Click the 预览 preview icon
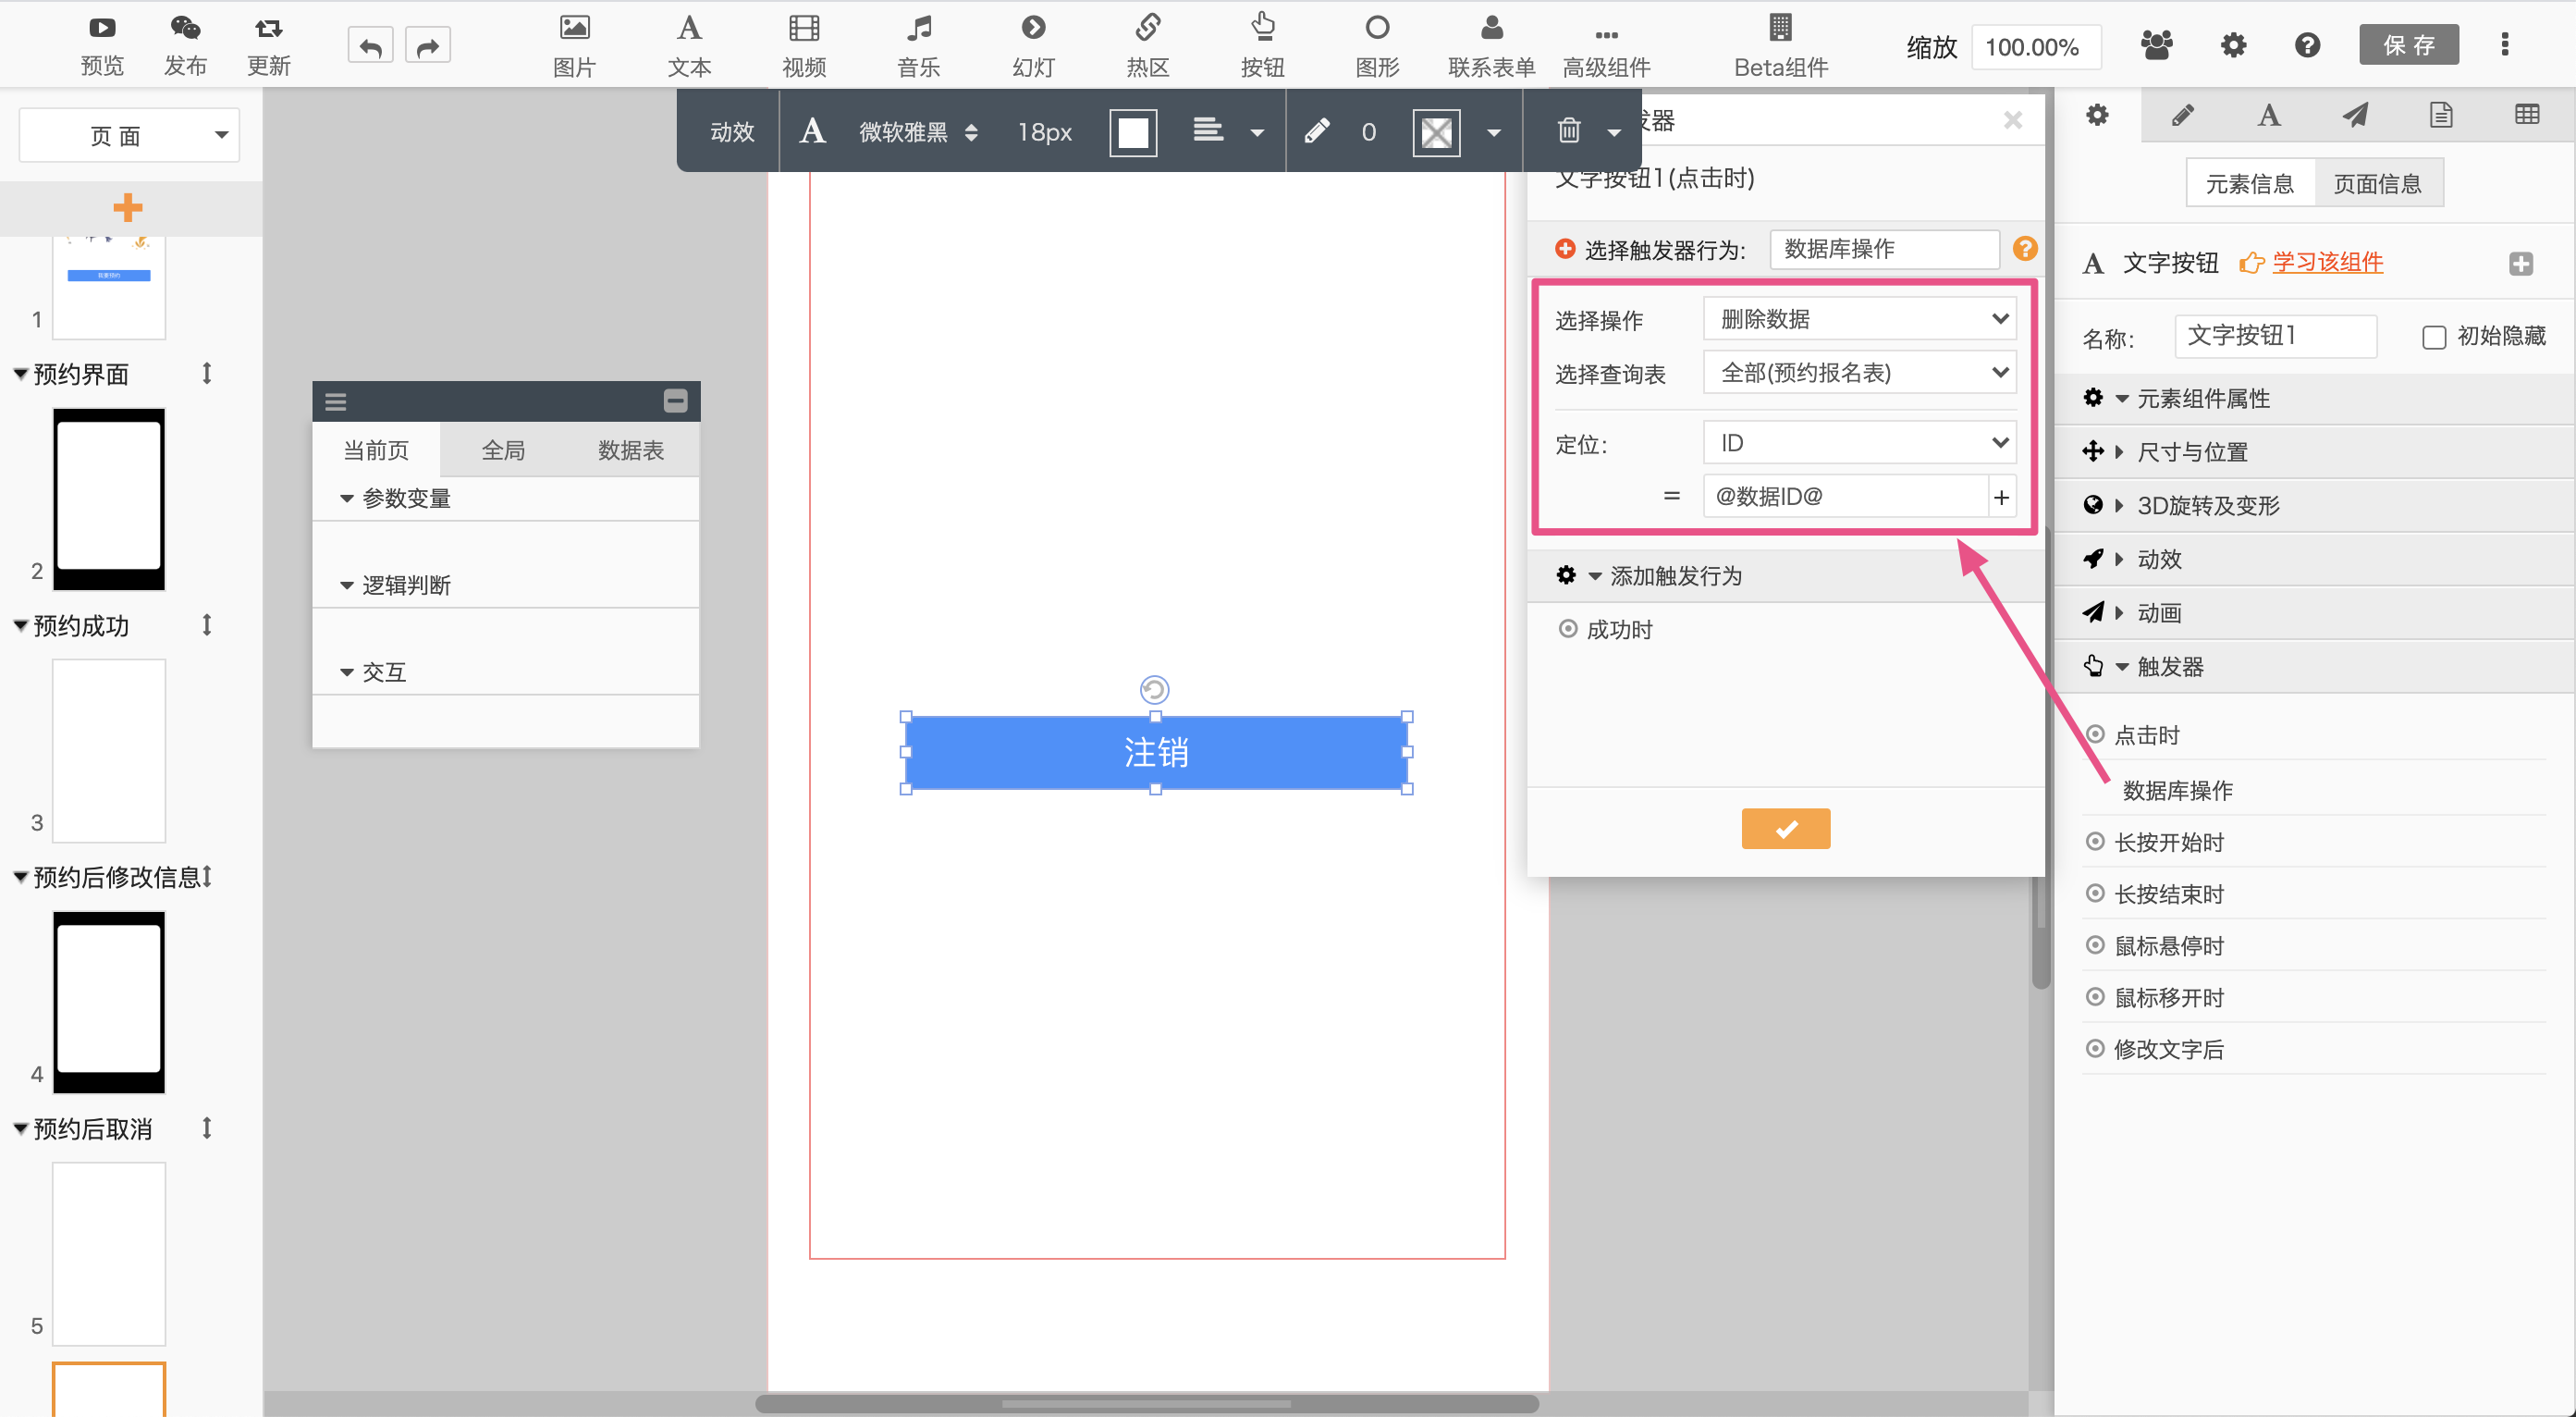The height and width of the screenshot is (1417, 2576). tap(101, 29)
